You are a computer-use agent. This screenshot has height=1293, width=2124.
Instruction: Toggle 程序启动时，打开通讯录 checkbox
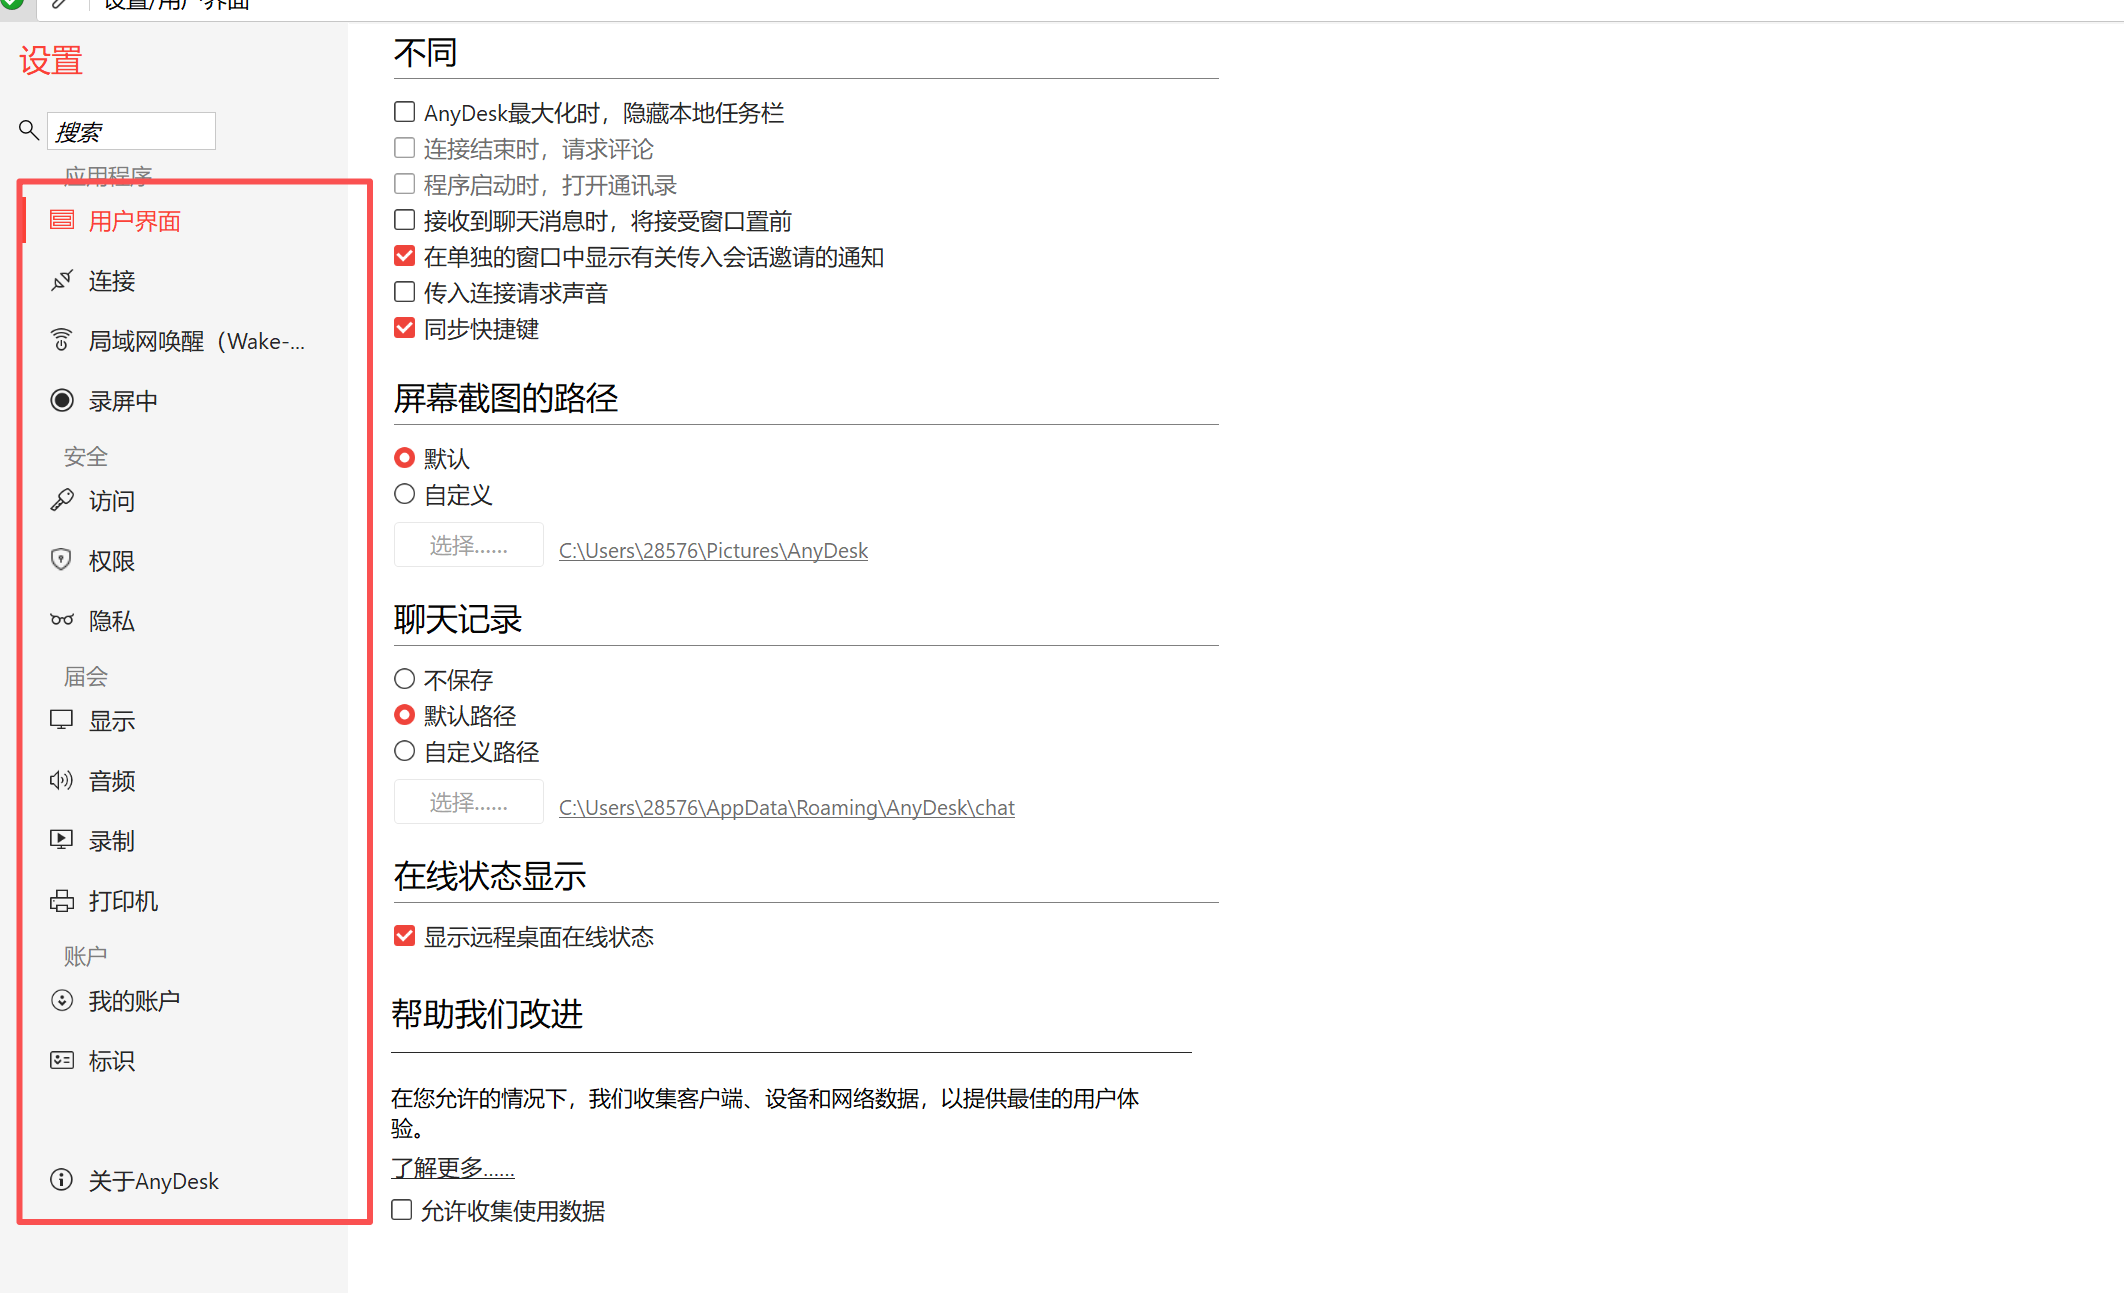pos(404,184)
